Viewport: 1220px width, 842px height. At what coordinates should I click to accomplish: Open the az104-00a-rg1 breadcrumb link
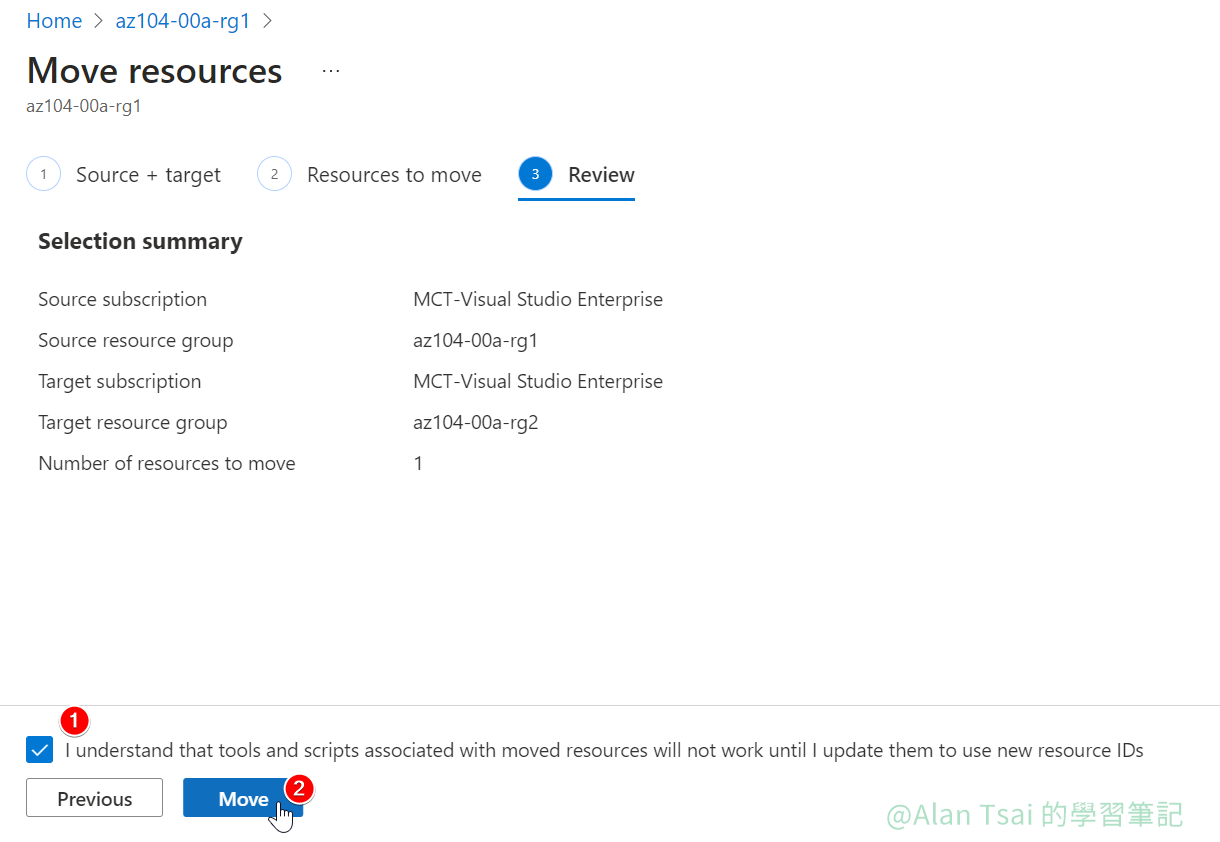point(183,21)
